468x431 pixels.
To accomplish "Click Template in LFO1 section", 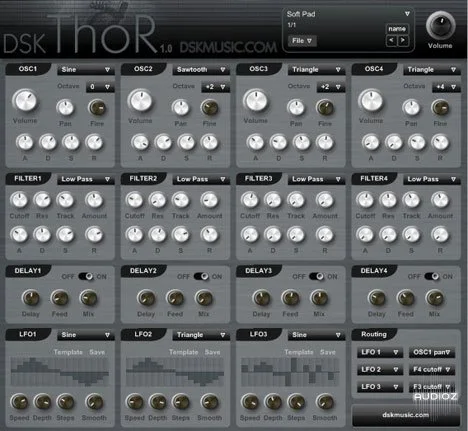I will pyautogui.click(x=68, y=352).
